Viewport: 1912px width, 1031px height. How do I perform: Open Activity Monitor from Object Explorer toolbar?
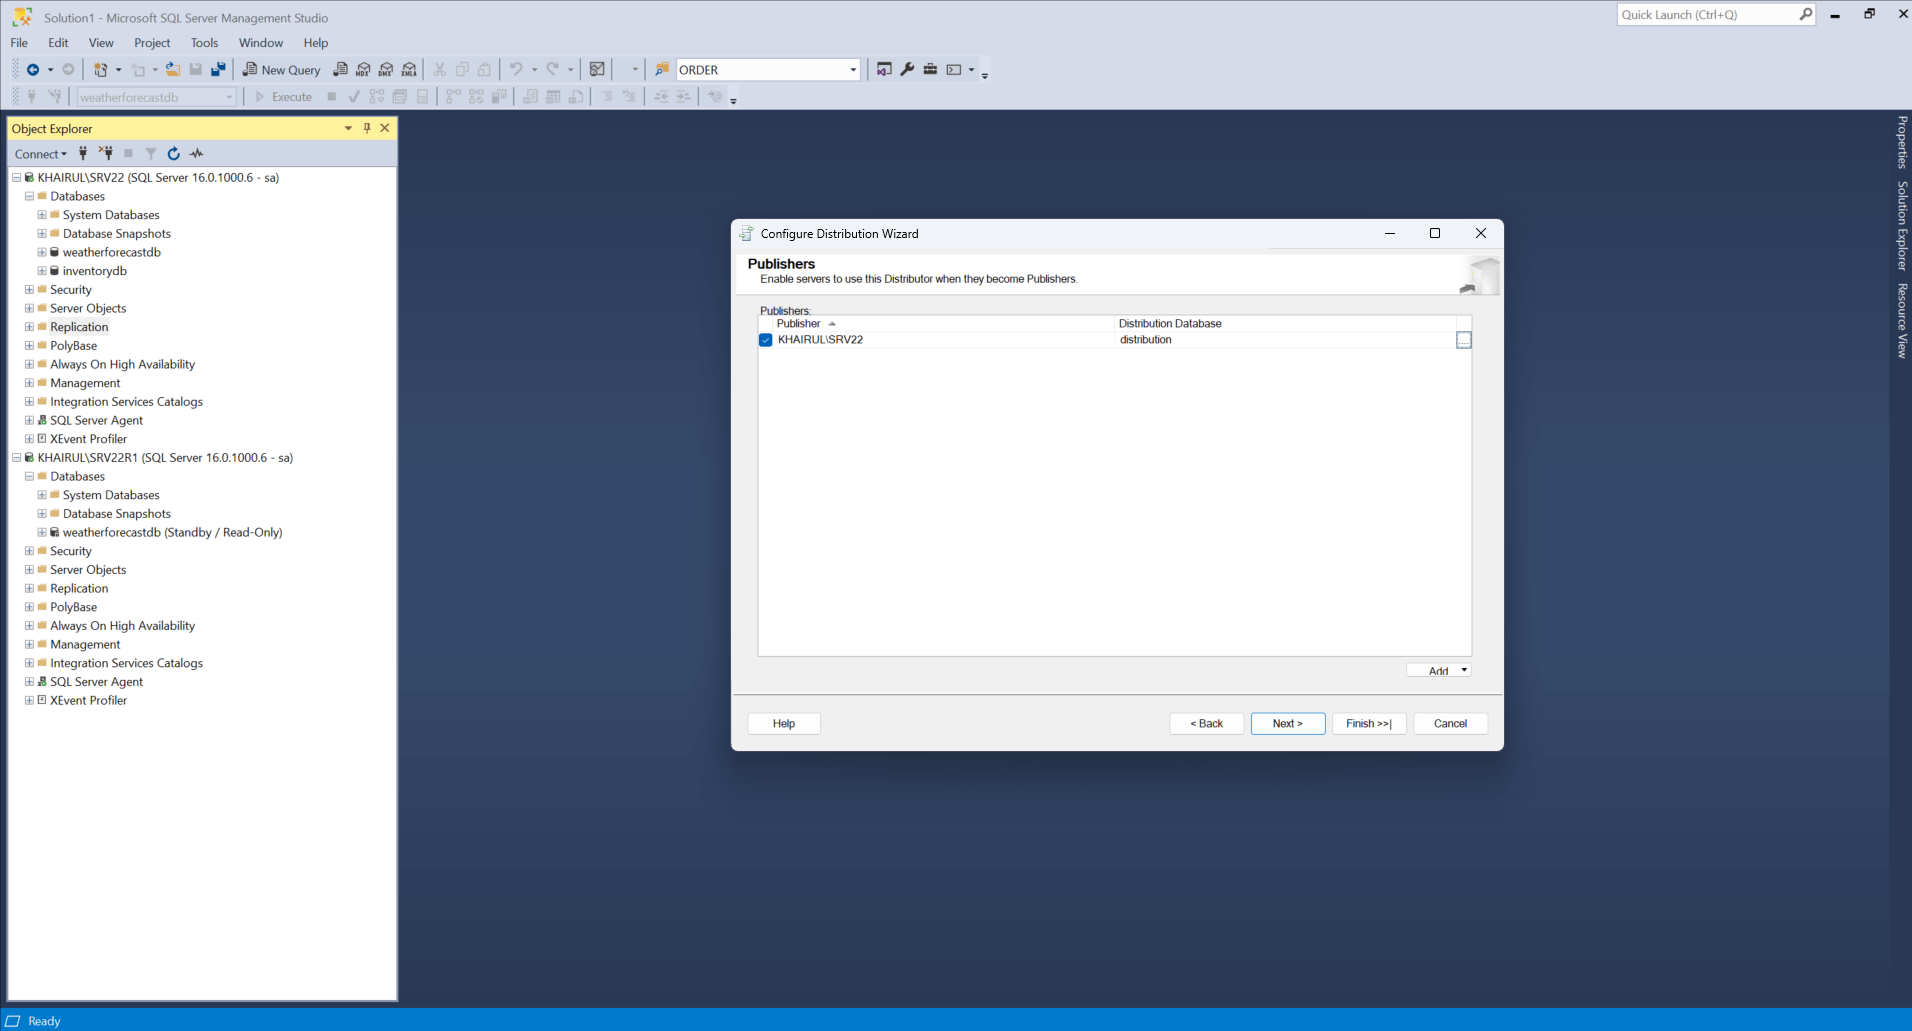pyautogui.click(x=197, y=154)
